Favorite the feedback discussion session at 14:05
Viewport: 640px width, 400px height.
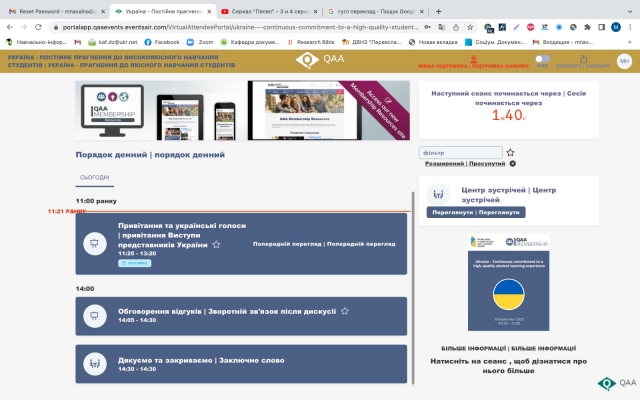(x=345, y=311)
